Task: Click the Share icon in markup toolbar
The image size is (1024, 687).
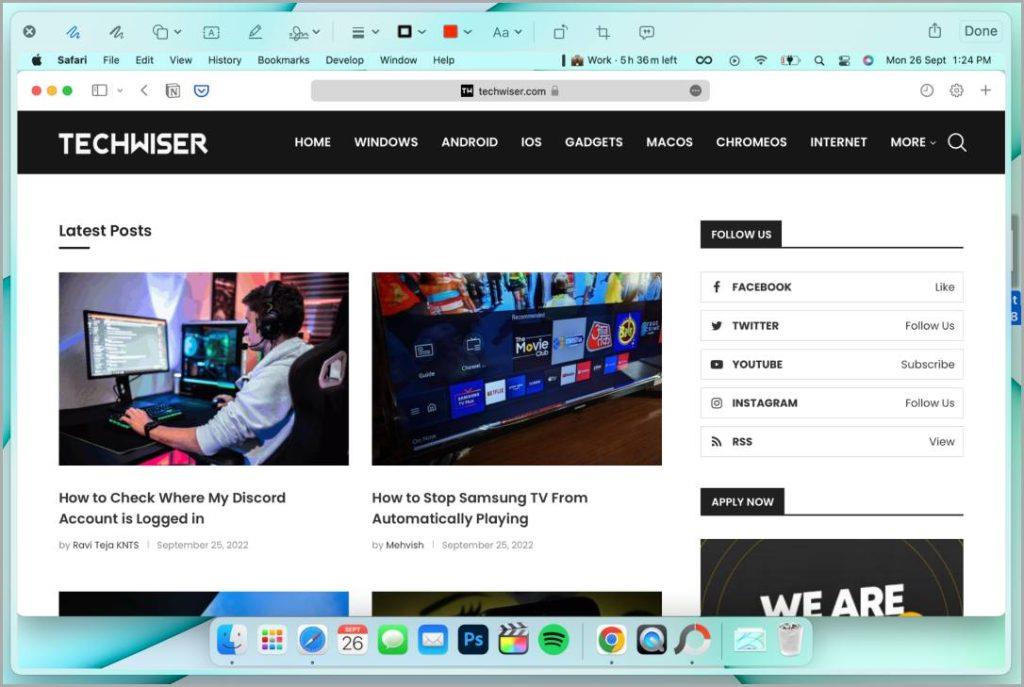Action: (935, 31)
